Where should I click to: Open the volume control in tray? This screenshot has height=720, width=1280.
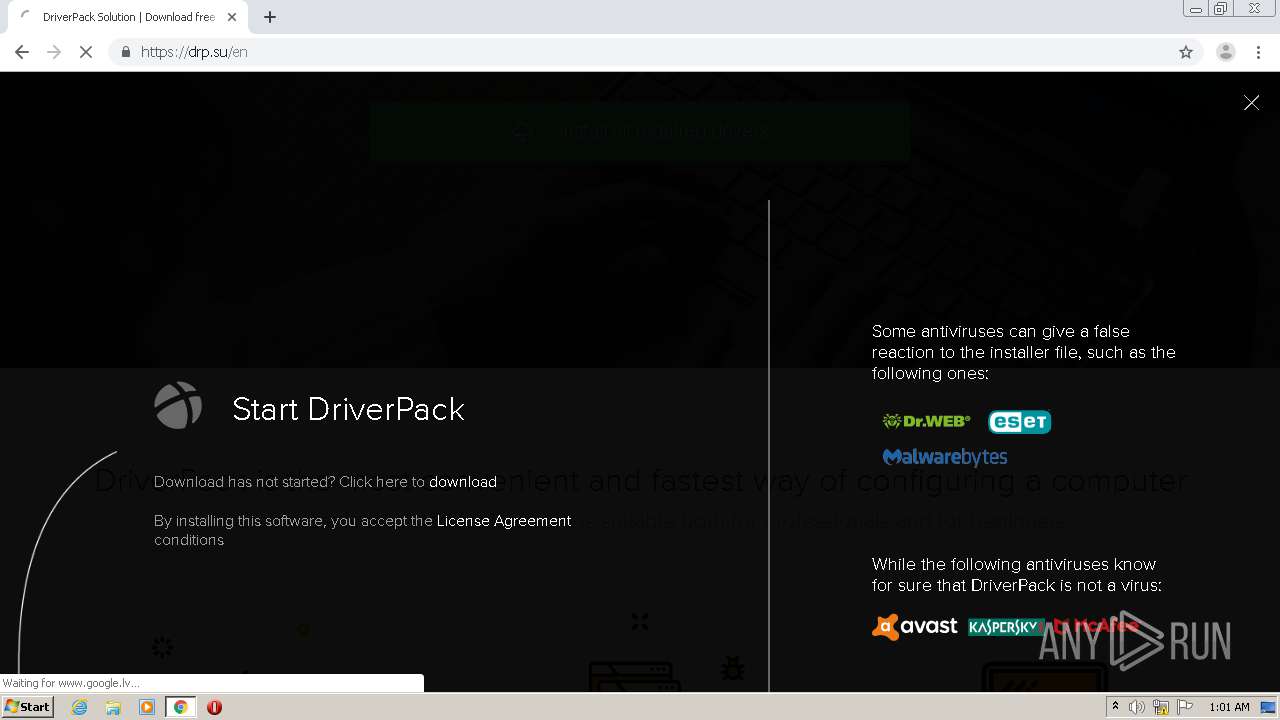click(x=1138, y=707)
